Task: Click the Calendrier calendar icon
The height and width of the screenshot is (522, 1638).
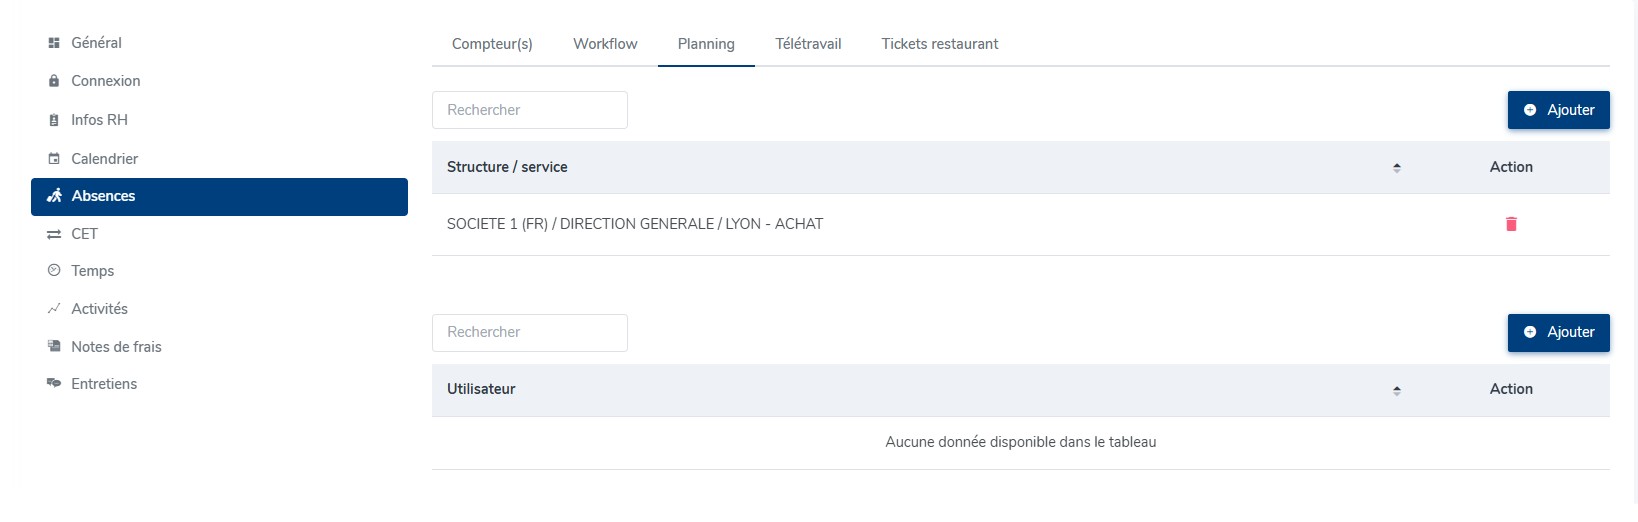Action: (54, 159)
